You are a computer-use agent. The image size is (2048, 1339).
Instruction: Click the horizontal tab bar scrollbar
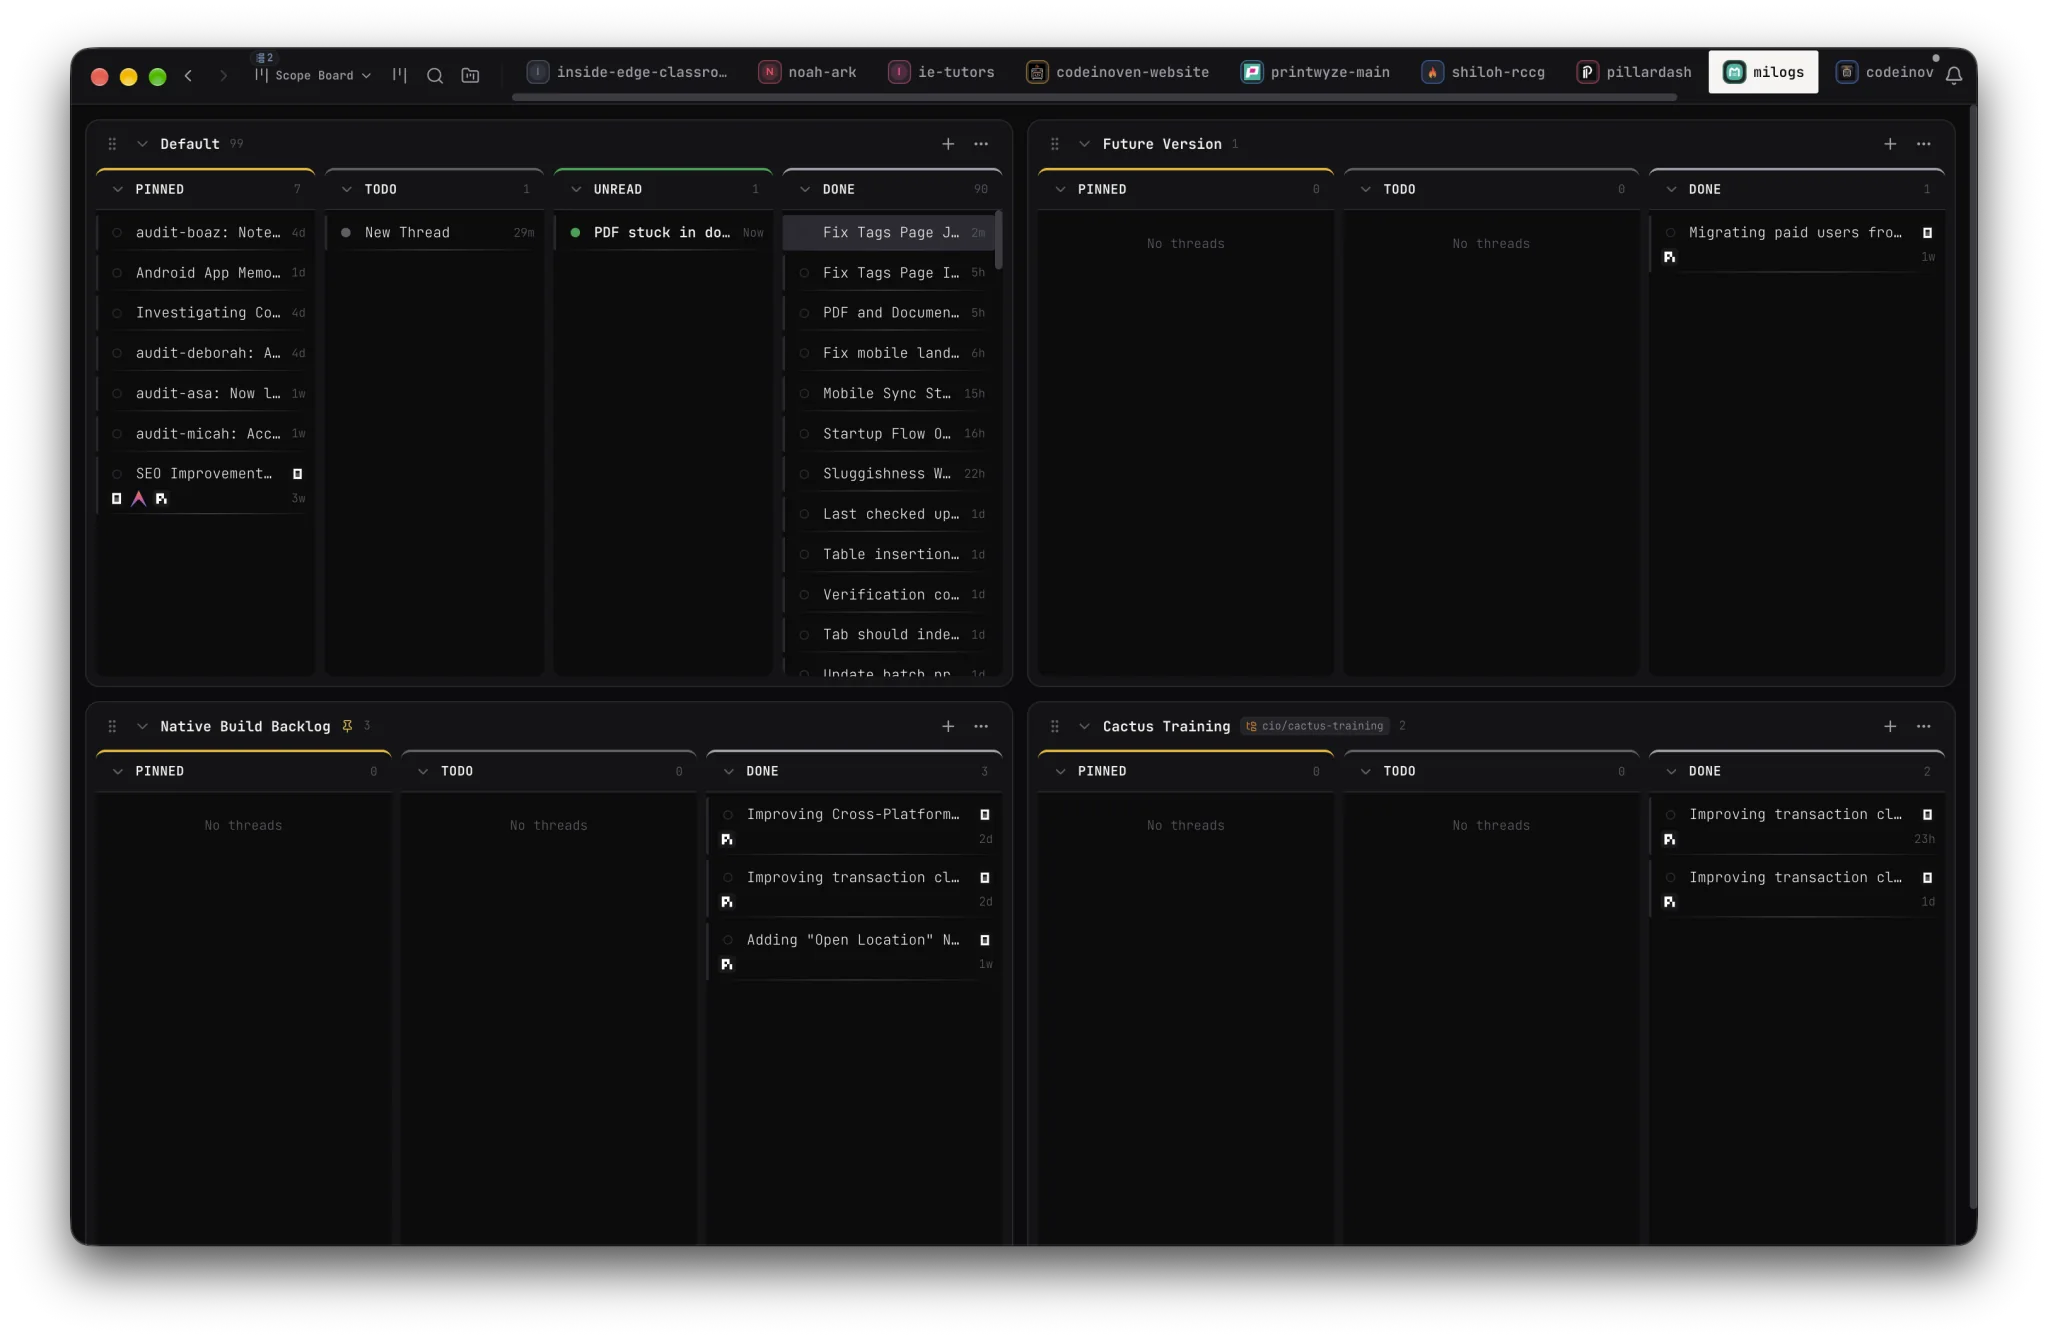(1094, 97)
